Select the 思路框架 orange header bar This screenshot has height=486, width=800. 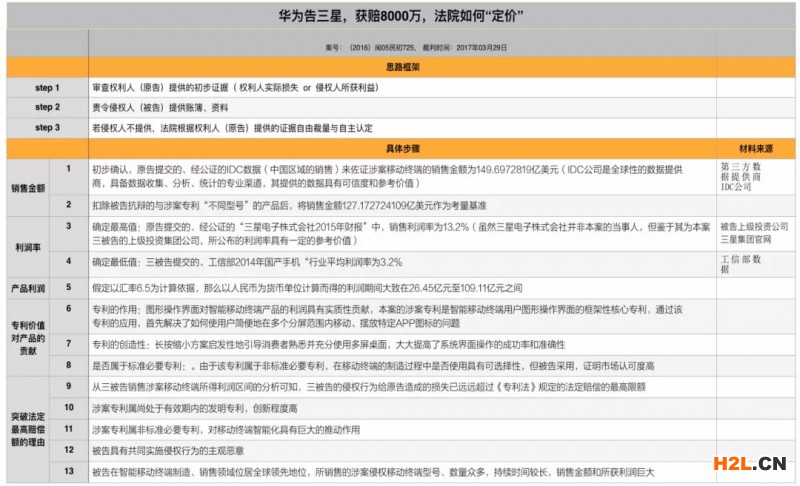pos(400,67)
